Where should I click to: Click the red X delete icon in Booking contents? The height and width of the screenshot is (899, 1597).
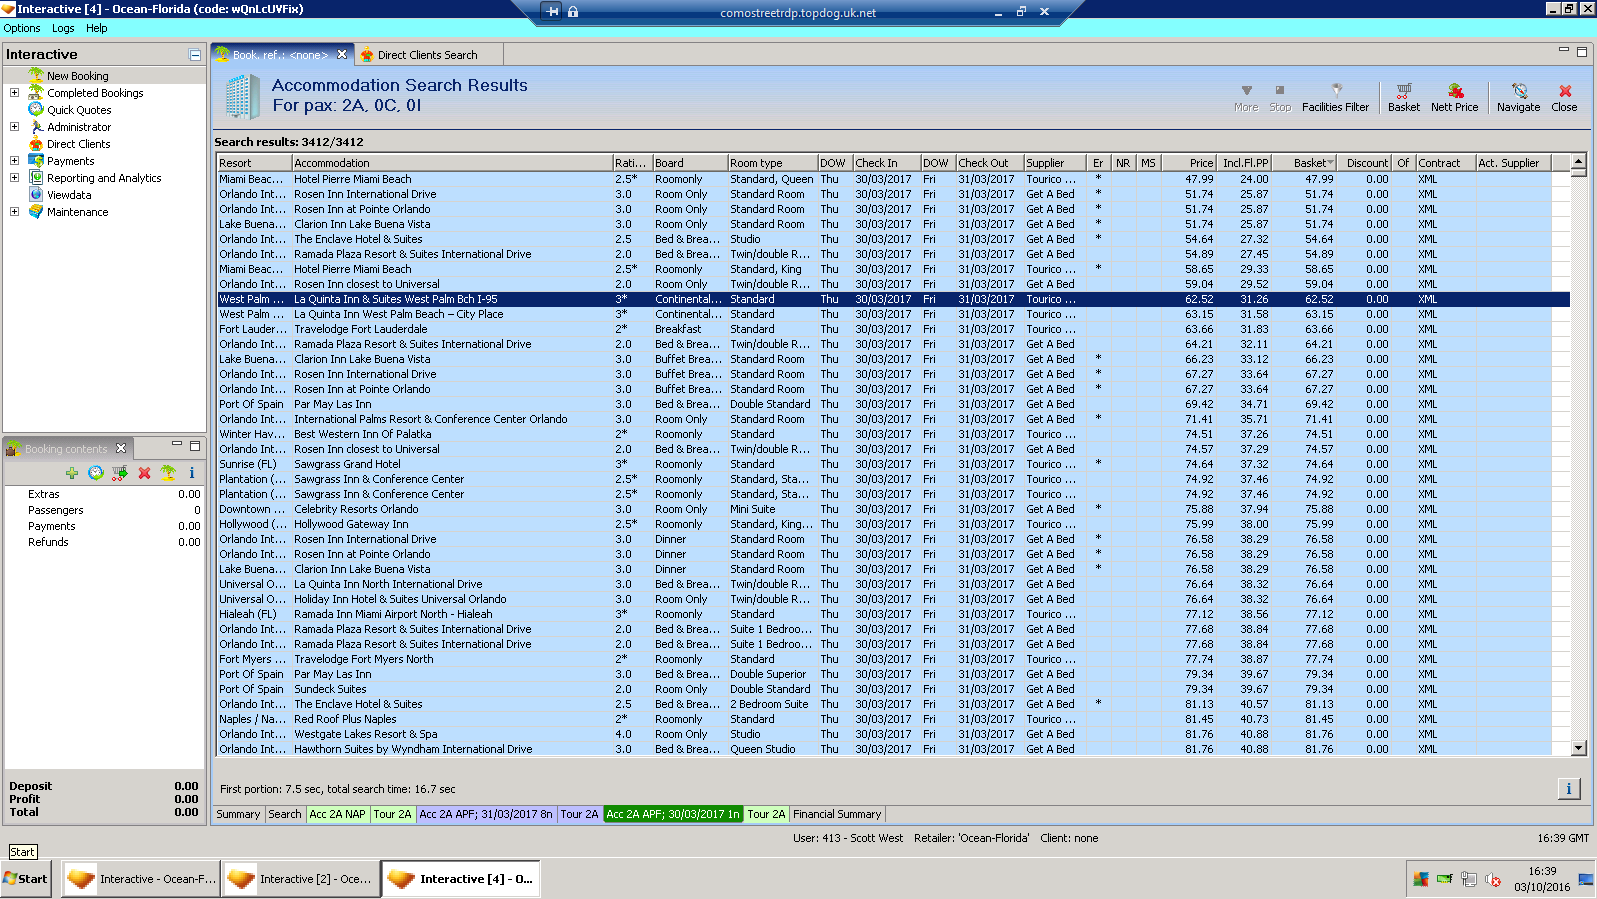point(144,473)
